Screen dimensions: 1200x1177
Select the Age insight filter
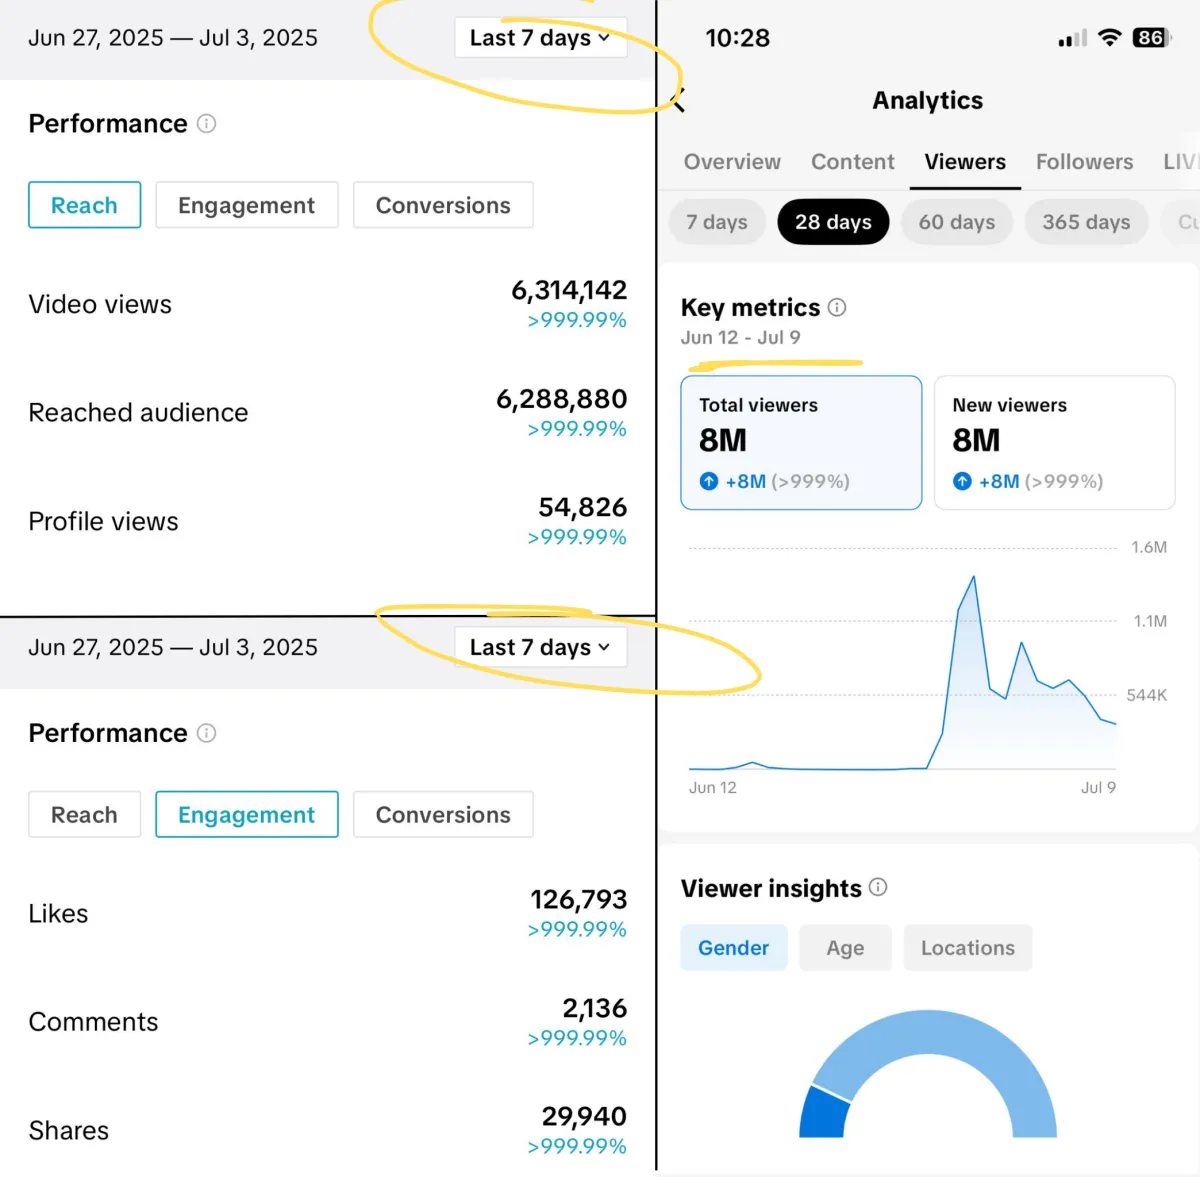[x=845, y=948]
